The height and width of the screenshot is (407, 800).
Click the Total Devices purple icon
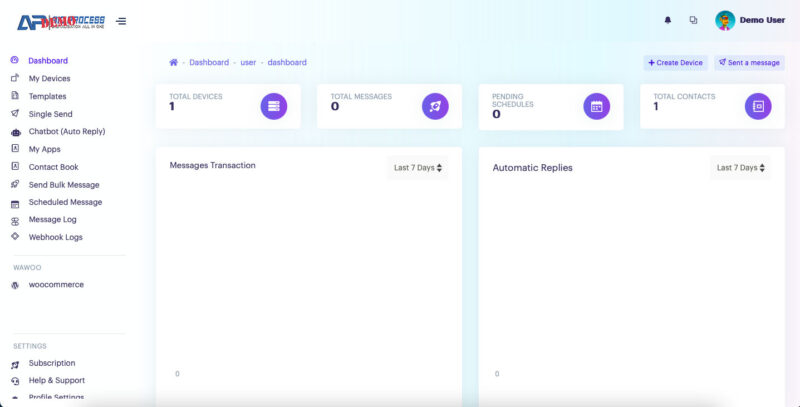(273, 106)
